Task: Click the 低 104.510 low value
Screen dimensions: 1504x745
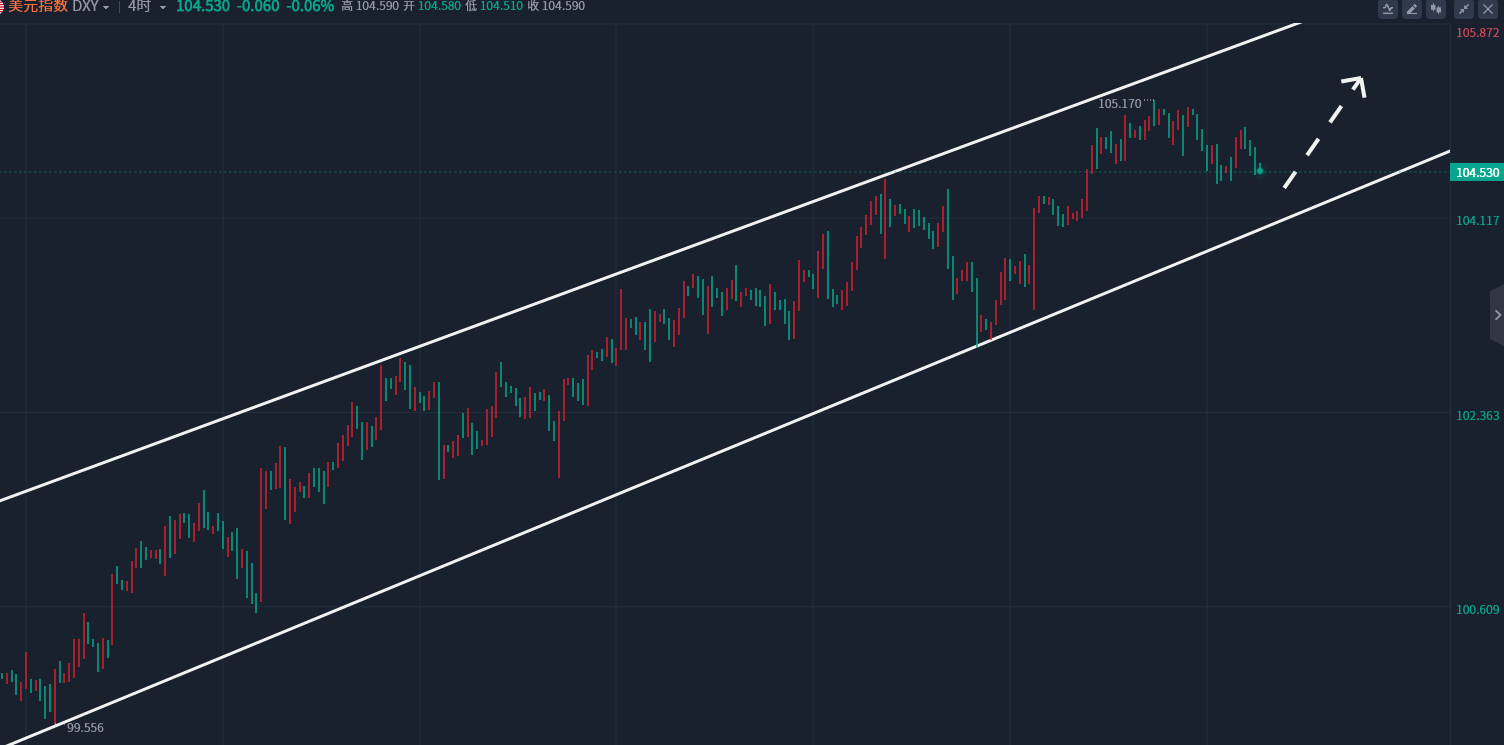Action: 494,6
